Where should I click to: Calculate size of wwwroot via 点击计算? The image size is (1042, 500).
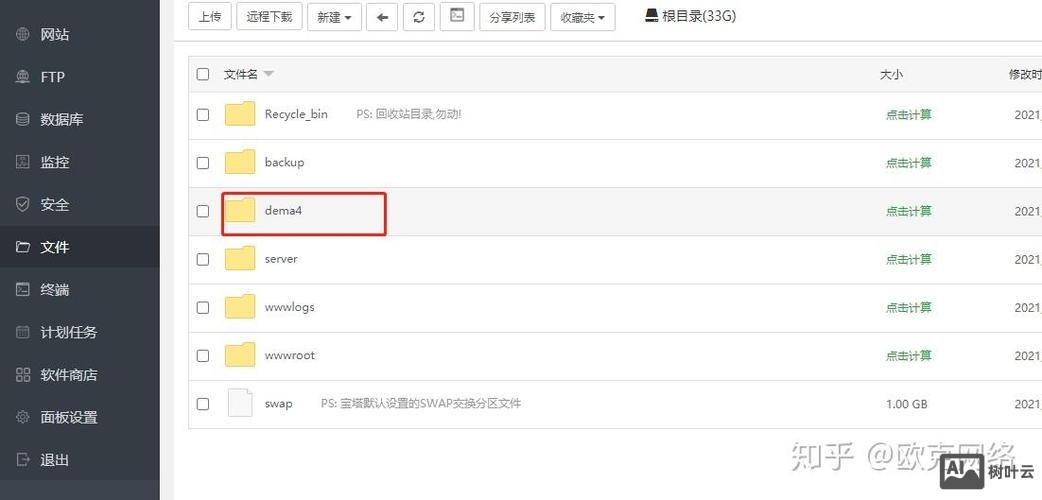(x=908, y=356)
